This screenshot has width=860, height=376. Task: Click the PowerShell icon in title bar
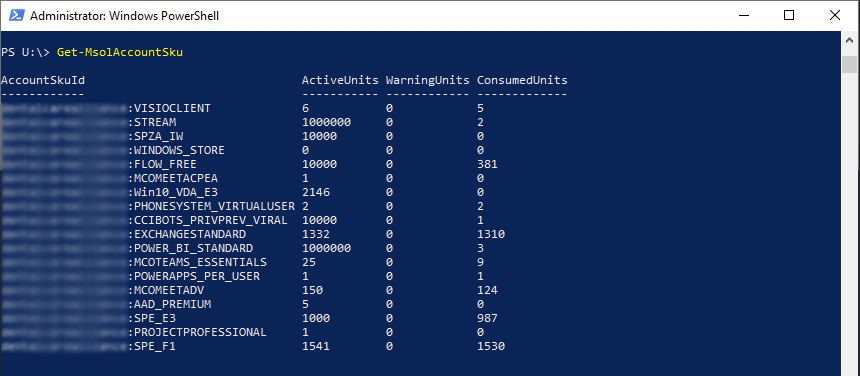[16, 15]
